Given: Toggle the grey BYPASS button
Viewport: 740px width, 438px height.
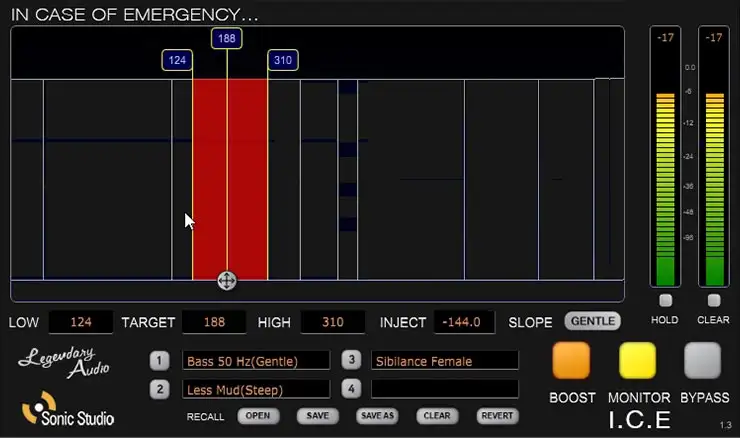Looking at the screenshot, I should pyautogui.click(x=703, y=361).
